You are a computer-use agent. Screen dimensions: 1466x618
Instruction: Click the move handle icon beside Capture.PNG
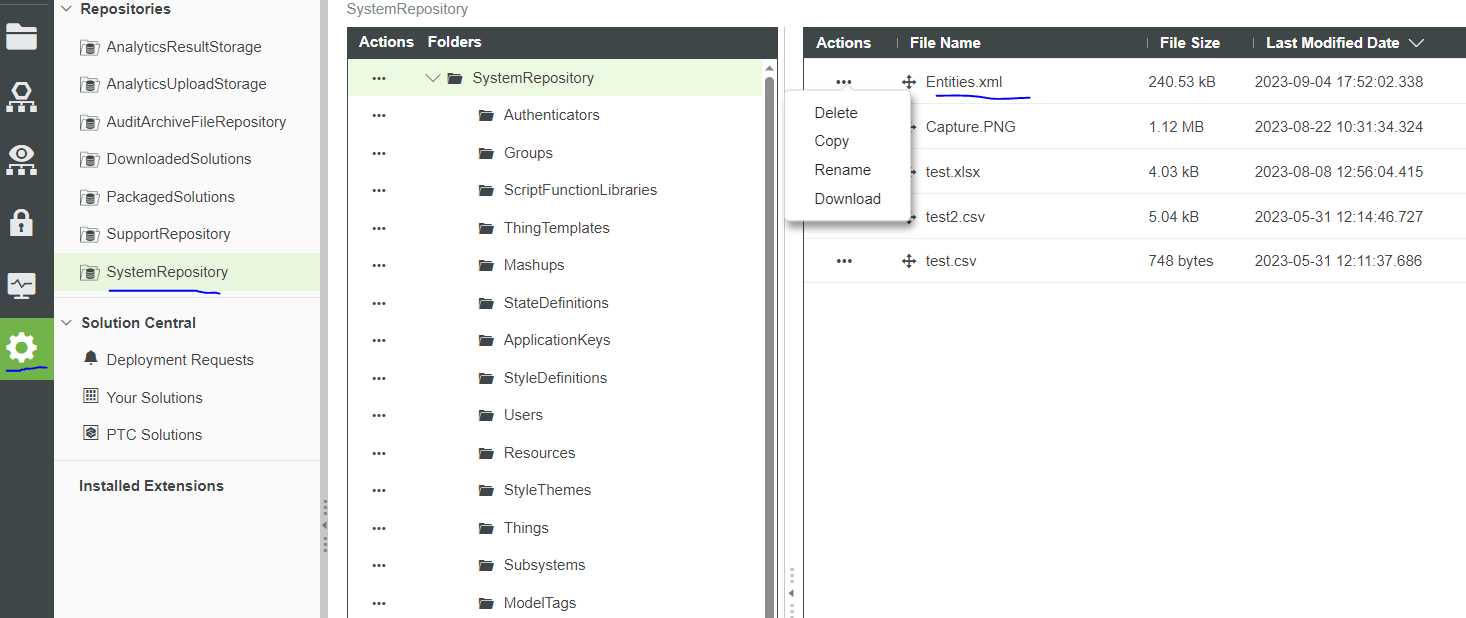908,126
